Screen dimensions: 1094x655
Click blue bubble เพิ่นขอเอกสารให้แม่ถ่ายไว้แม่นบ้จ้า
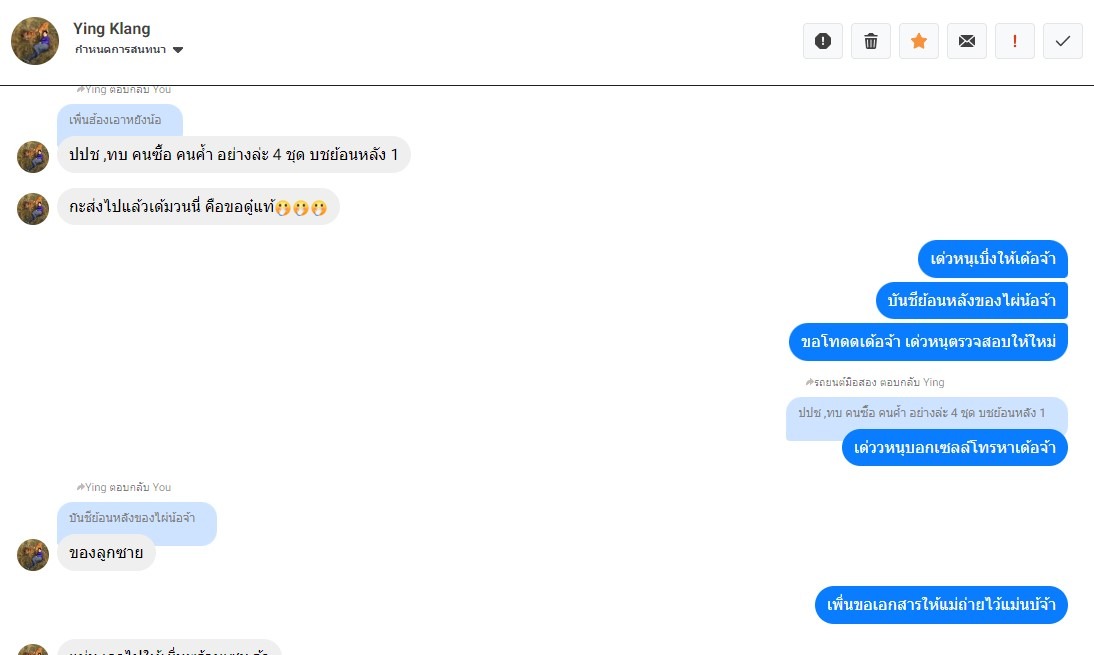point(941,605)
